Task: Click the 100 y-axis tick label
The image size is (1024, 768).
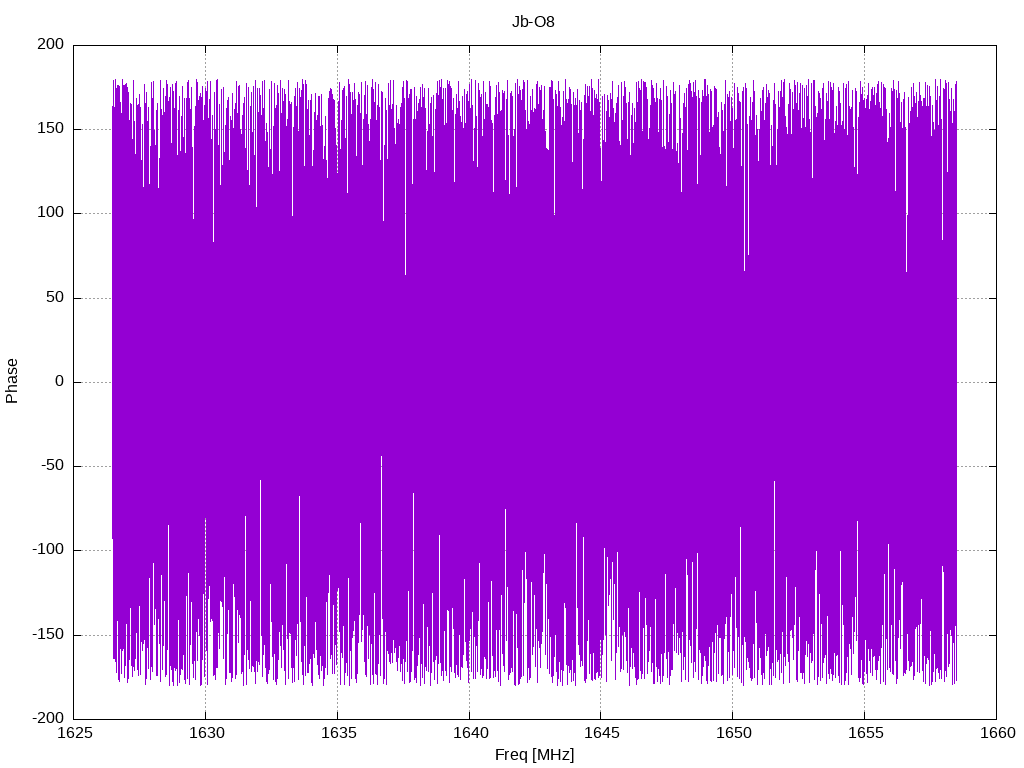Action: click(51, 213)
